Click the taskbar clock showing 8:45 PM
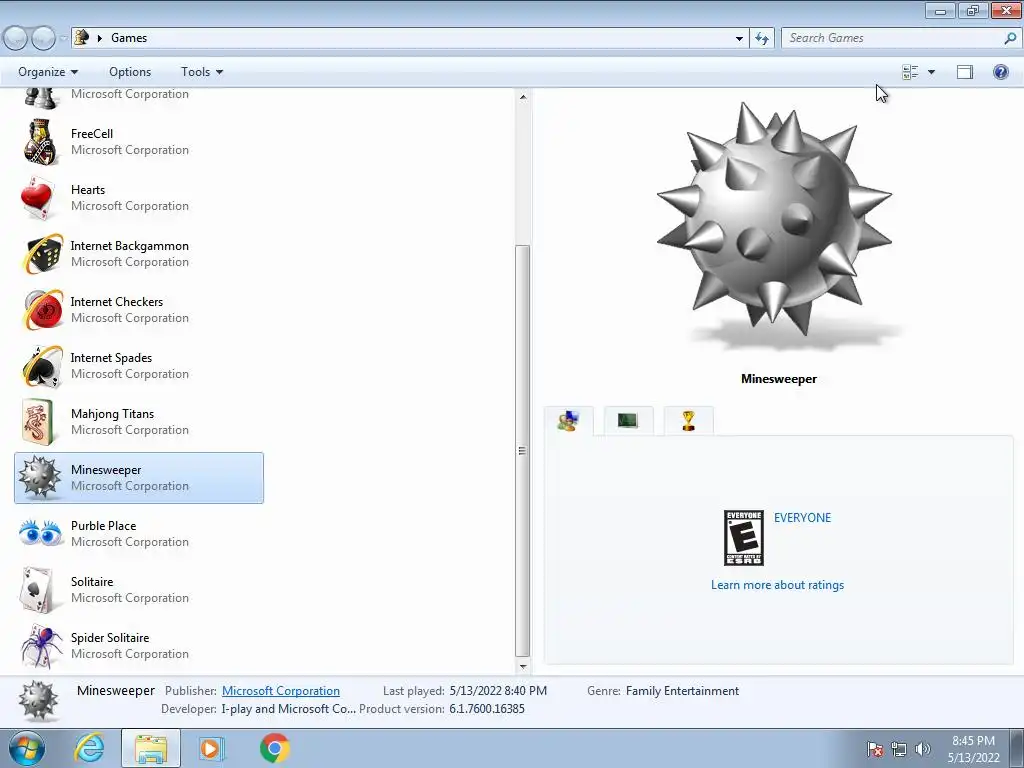This screenshot has height=768, width=1024. click(x=973, y=749)
